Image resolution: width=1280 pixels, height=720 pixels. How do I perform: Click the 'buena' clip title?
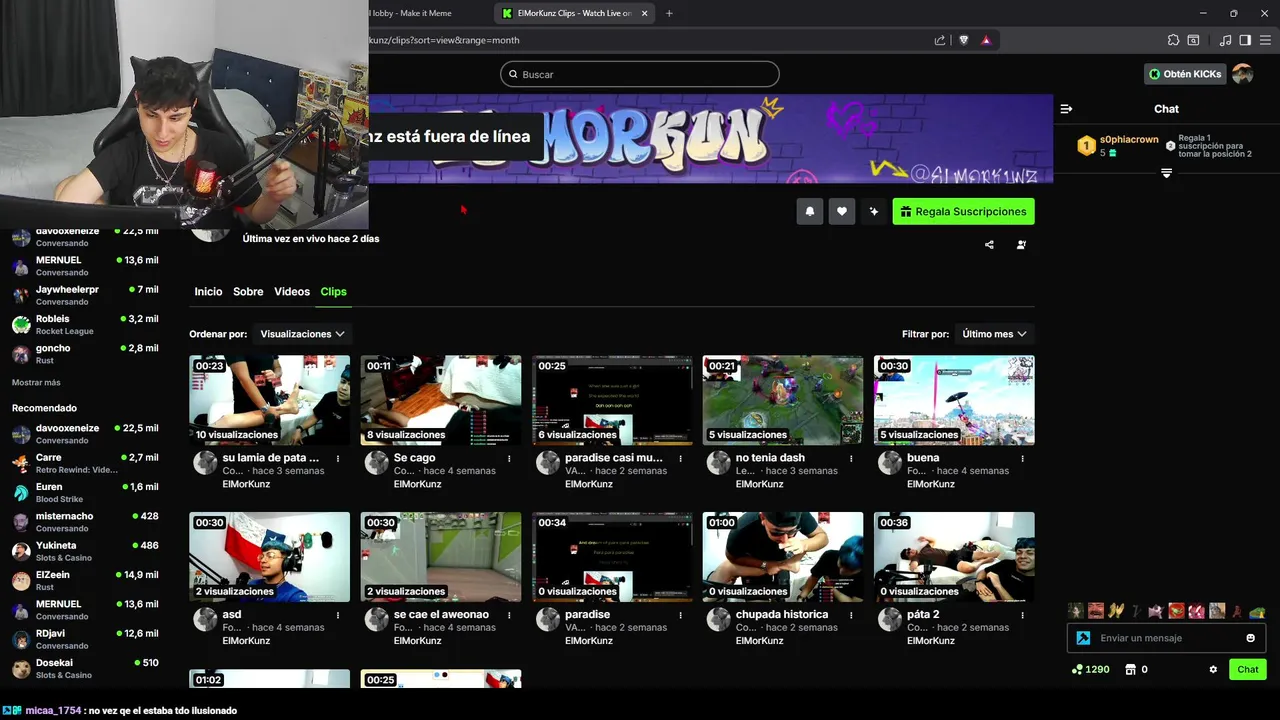click(x=923, y=458)
